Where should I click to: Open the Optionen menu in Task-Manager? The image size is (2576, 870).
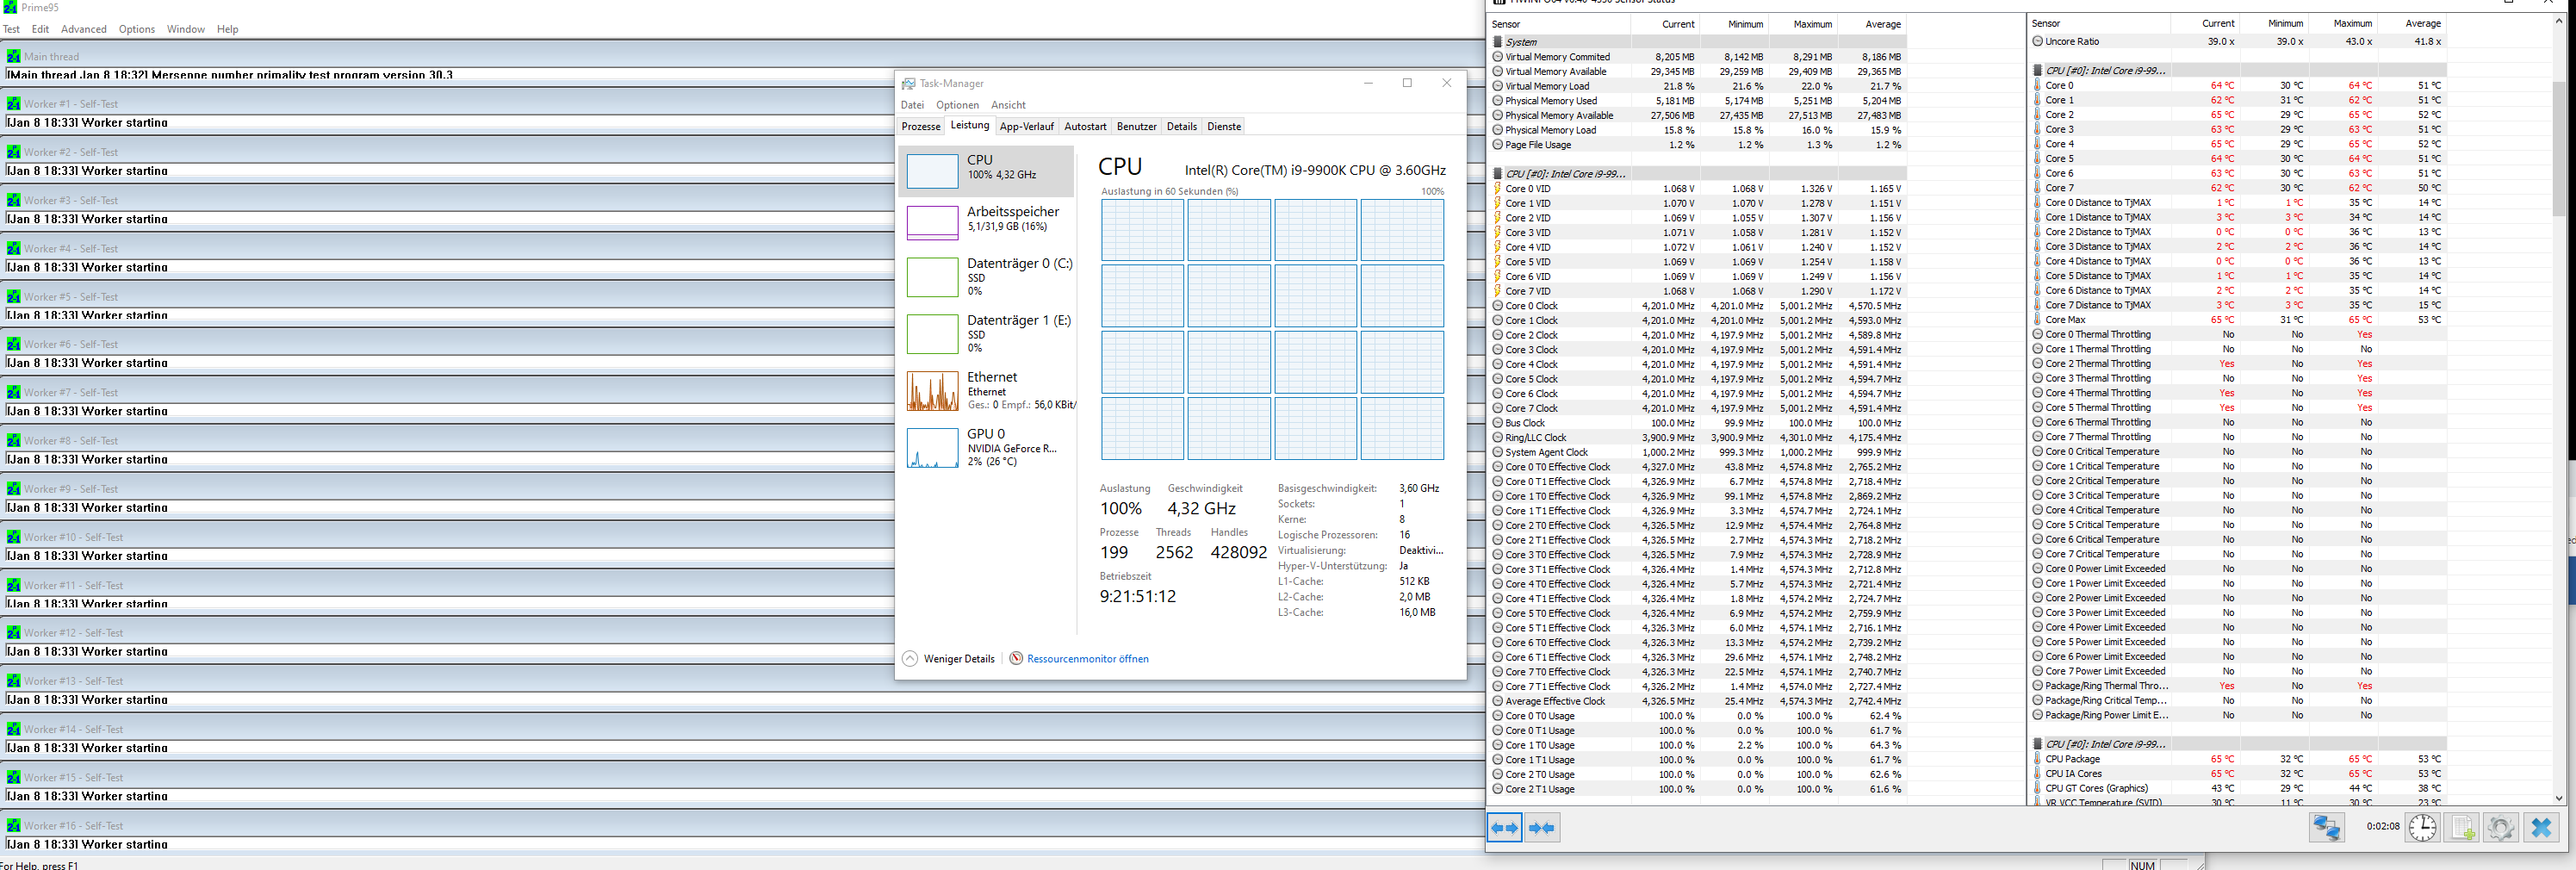[x=958, y=105]
